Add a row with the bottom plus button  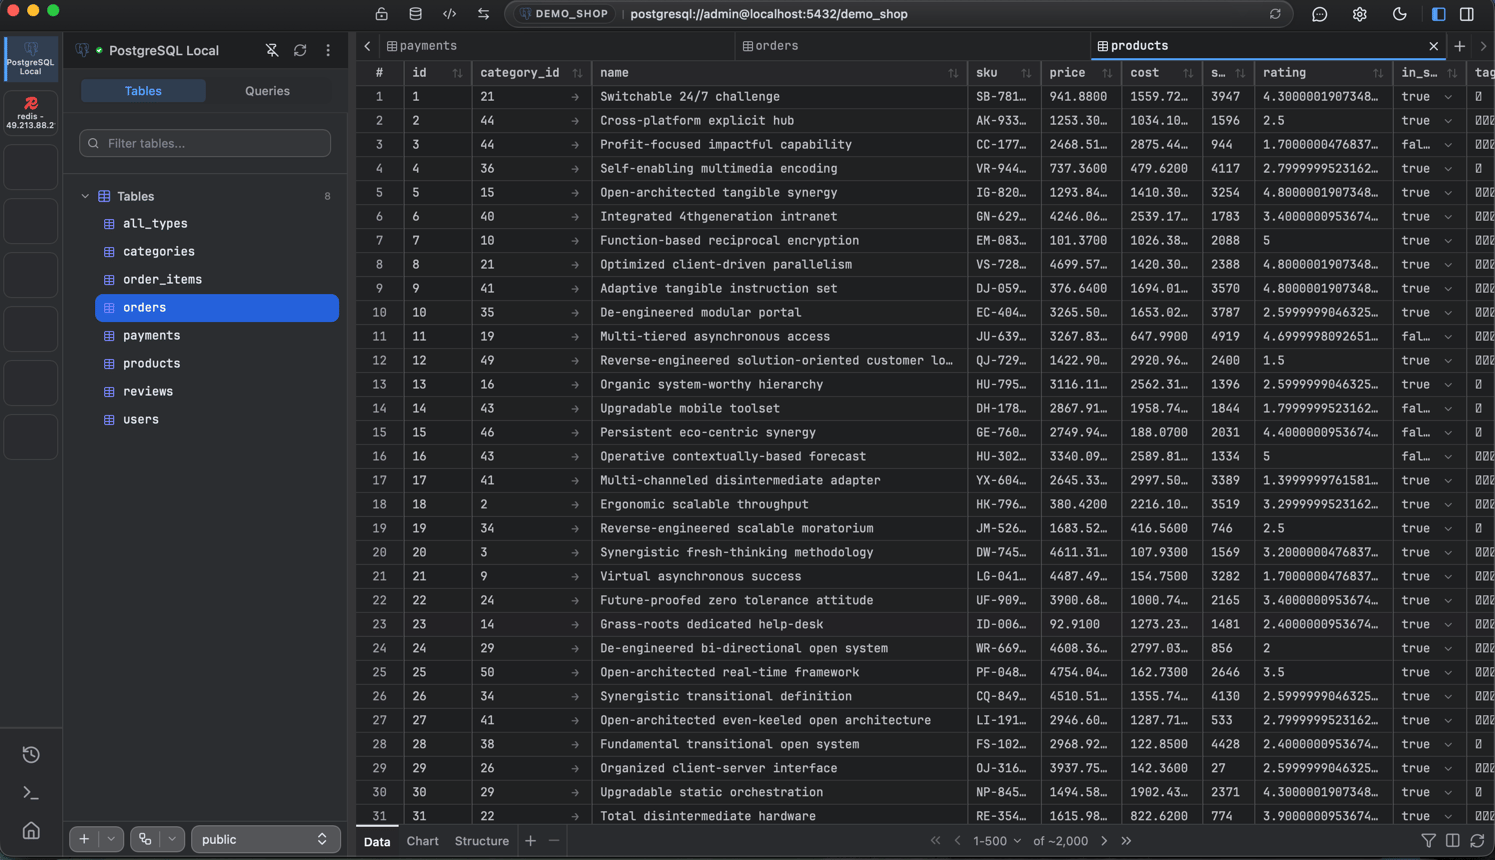coord(531,841)
